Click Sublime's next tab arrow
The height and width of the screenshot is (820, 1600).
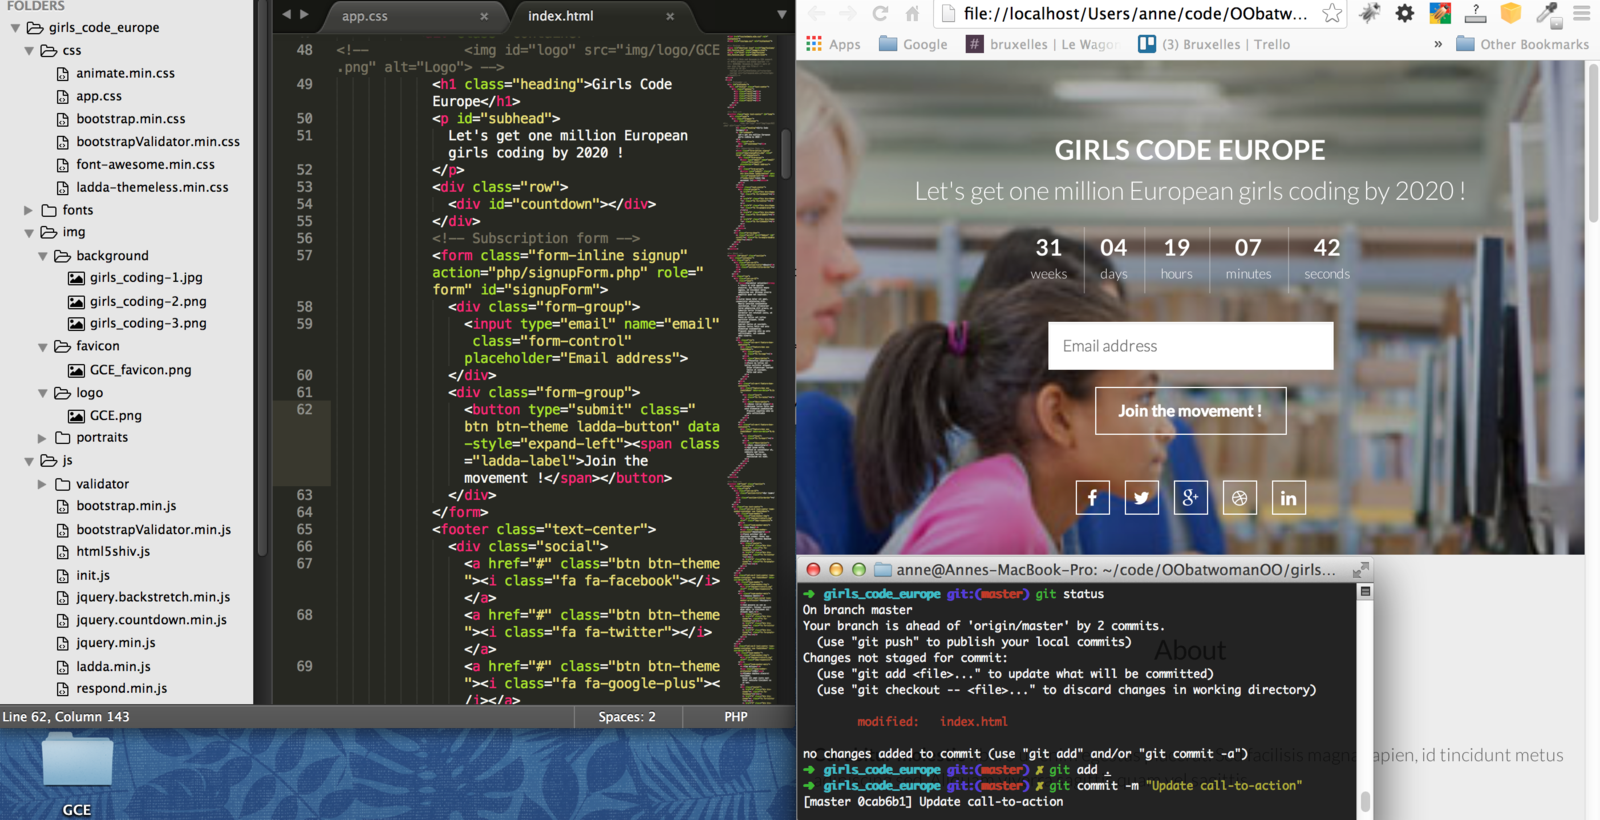(304, 14)
